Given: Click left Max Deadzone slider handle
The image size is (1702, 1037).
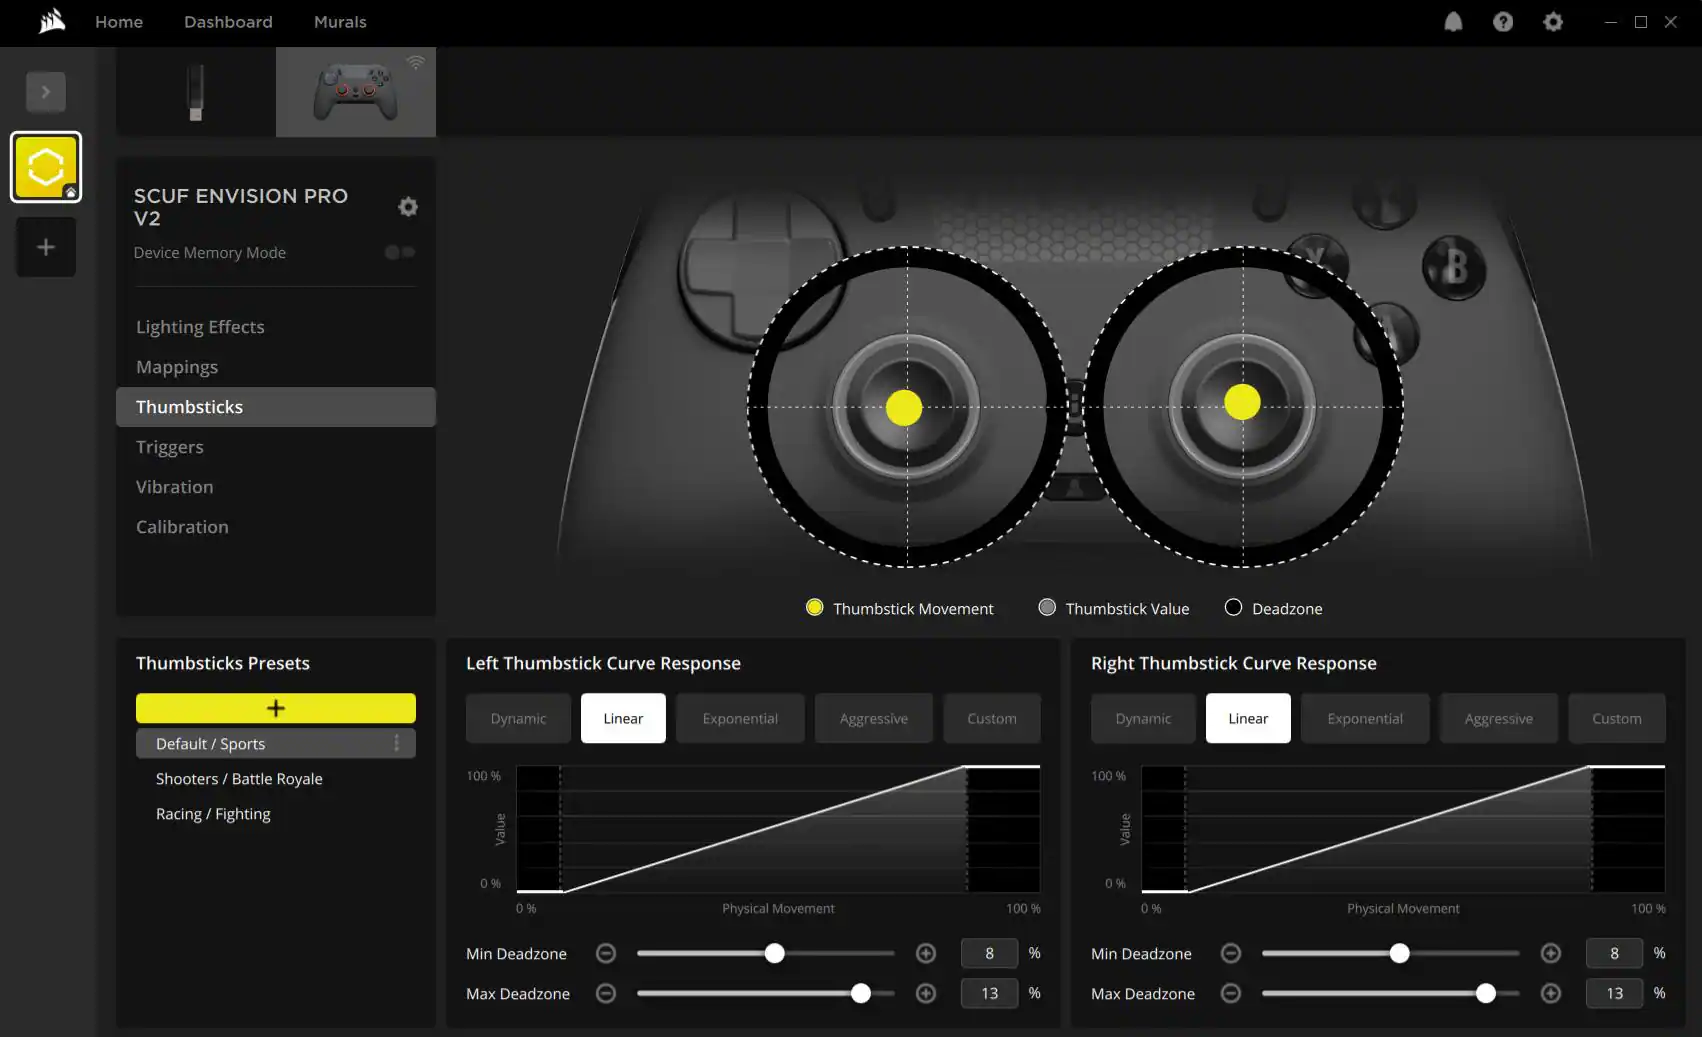Looking at the screenshot, I should coord(861,994).
